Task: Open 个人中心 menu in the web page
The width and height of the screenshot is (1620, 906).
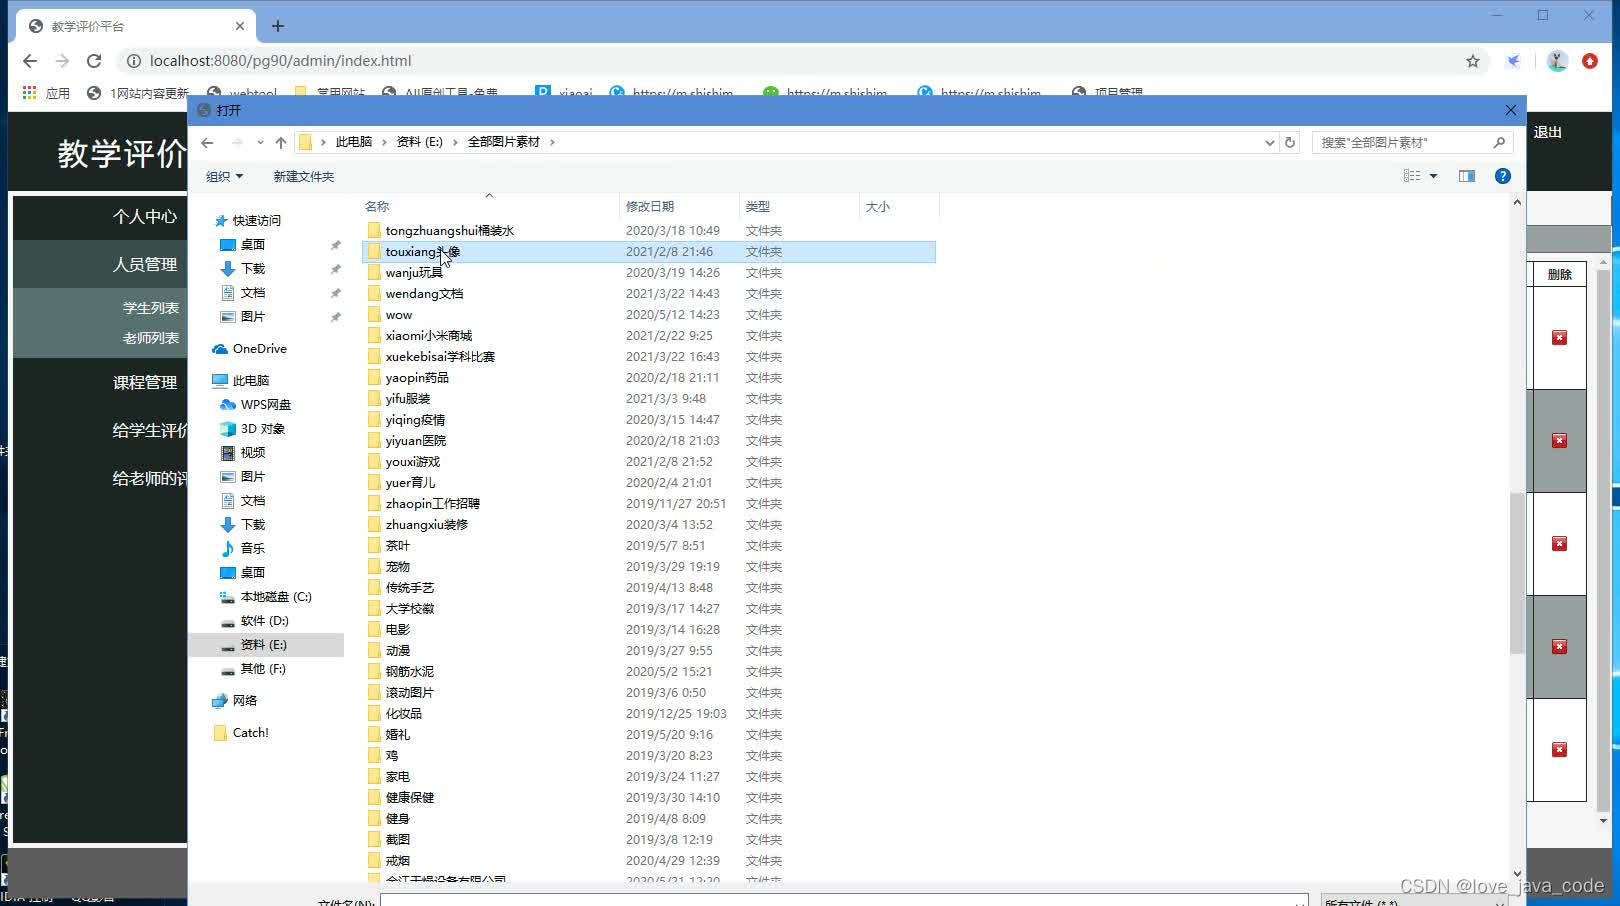Action: 145,217
